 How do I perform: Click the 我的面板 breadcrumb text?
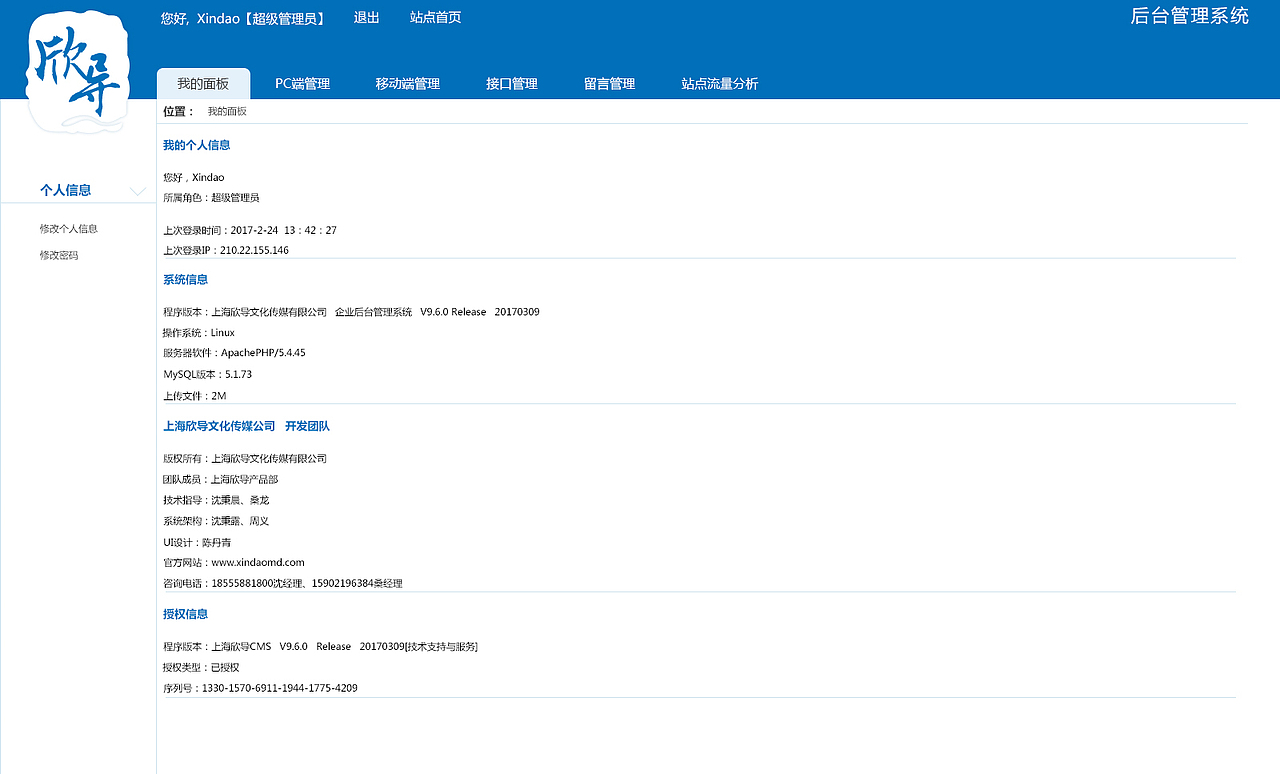(227, 112)
